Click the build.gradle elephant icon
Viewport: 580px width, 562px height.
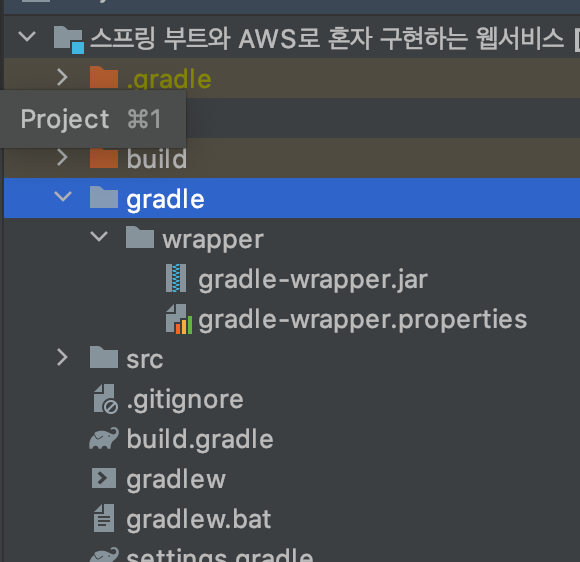pyautogui.click(x=104, y=438)
